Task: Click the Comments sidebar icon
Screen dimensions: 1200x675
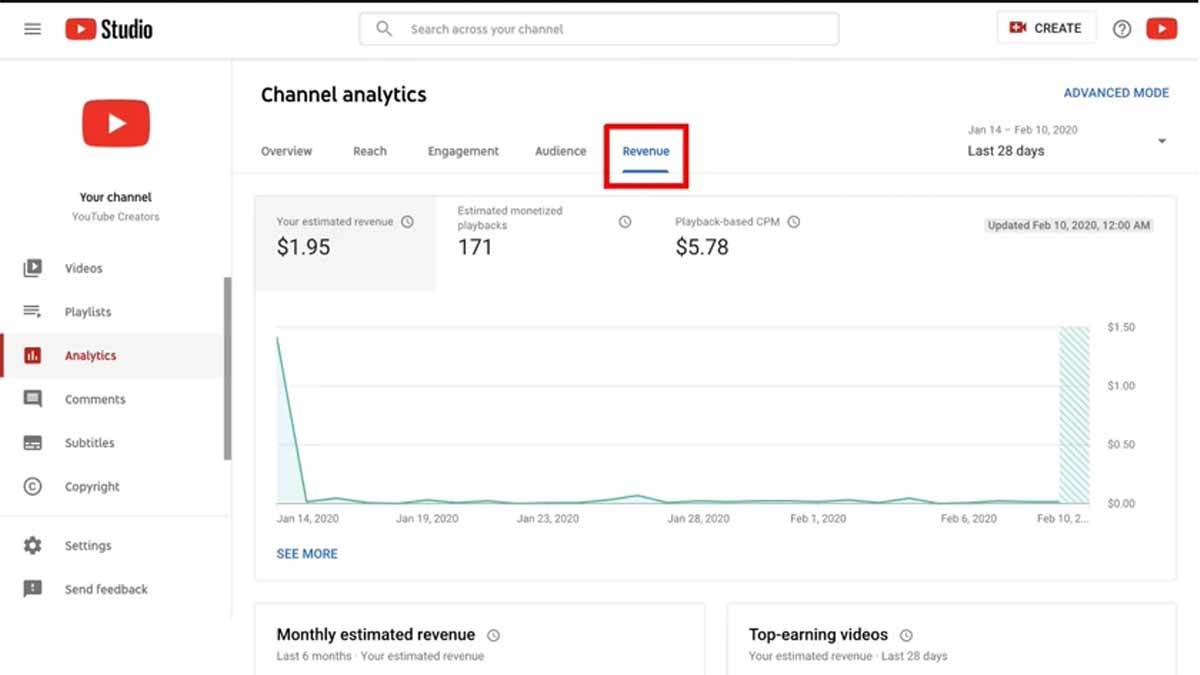Action: 33,399
